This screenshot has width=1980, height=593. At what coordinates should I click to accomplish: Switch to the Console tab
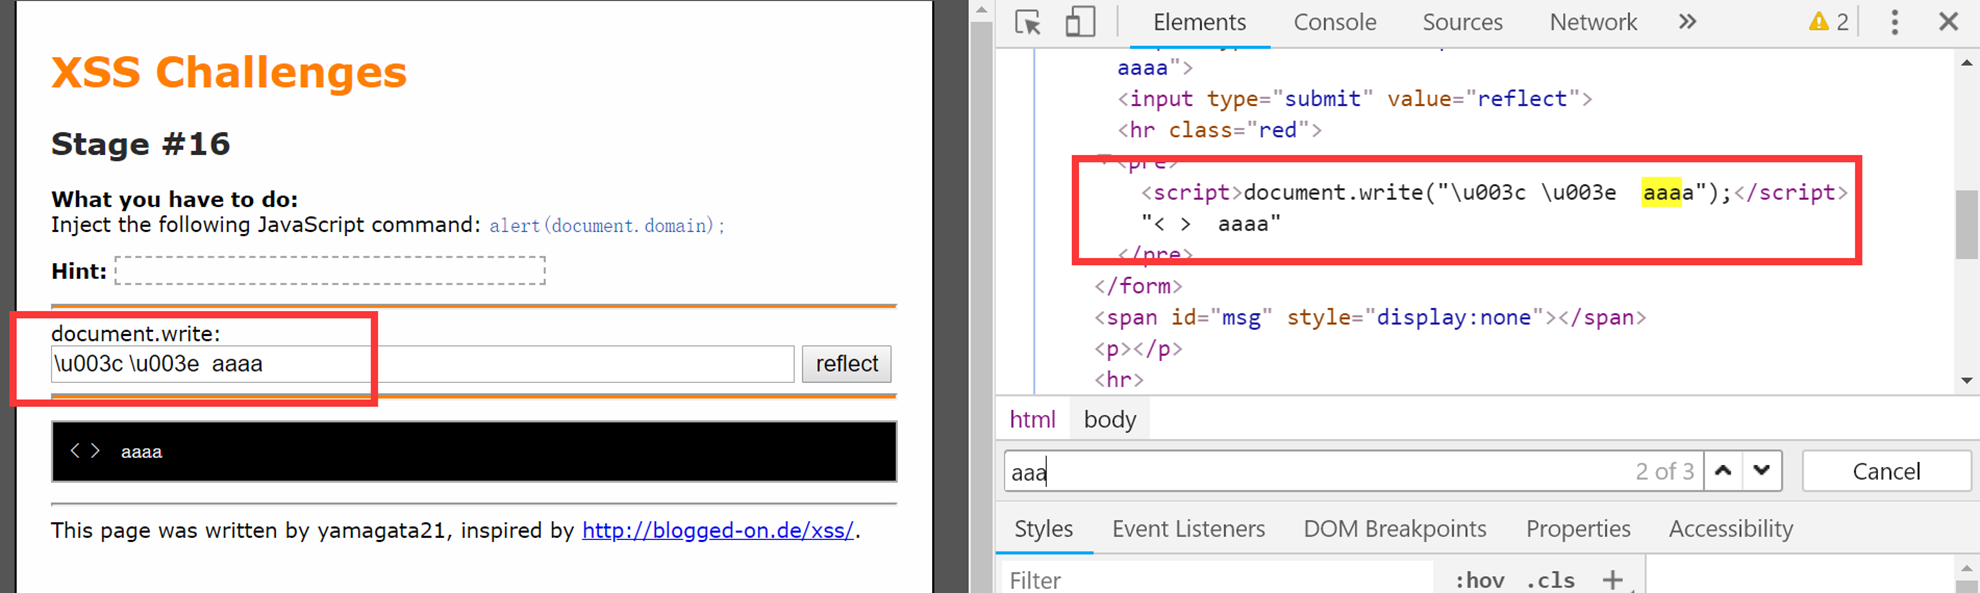(x=1335, y=22)
